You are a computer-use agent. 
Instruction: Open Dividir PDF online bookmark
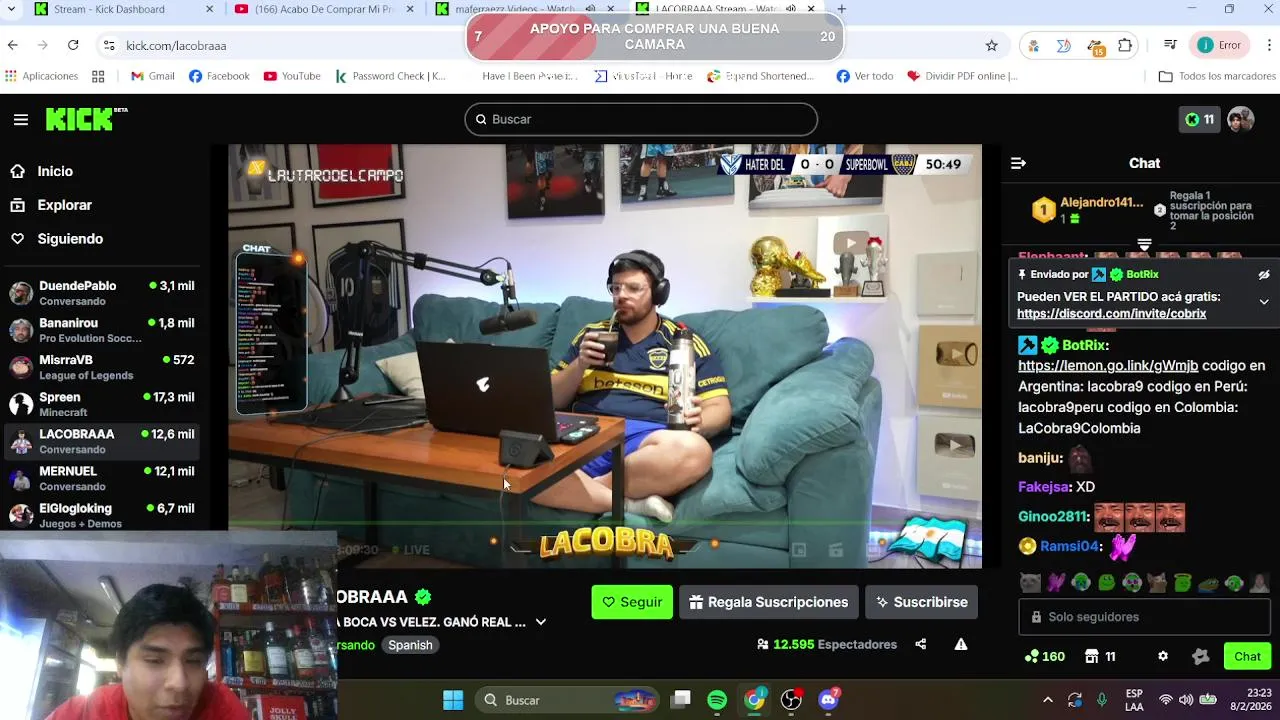tap(962, 76)
